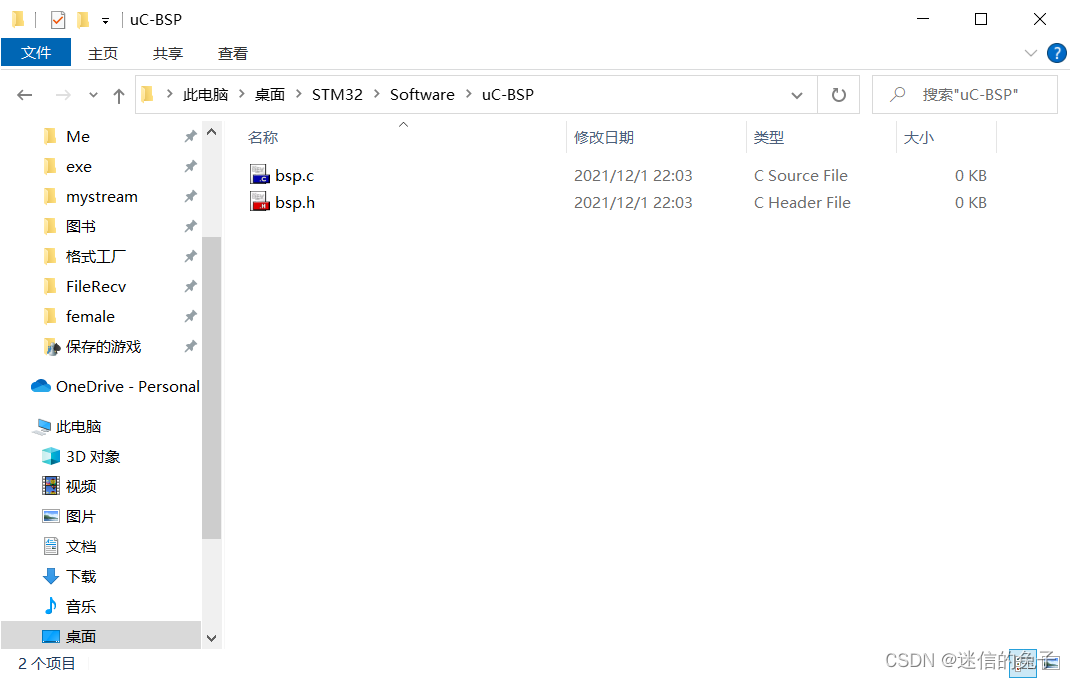The width and height of the screenshot is (1071, 679).
Task: Open the 主页 ribbon tab
Action: pyautogui.click(x=103, y=53)
